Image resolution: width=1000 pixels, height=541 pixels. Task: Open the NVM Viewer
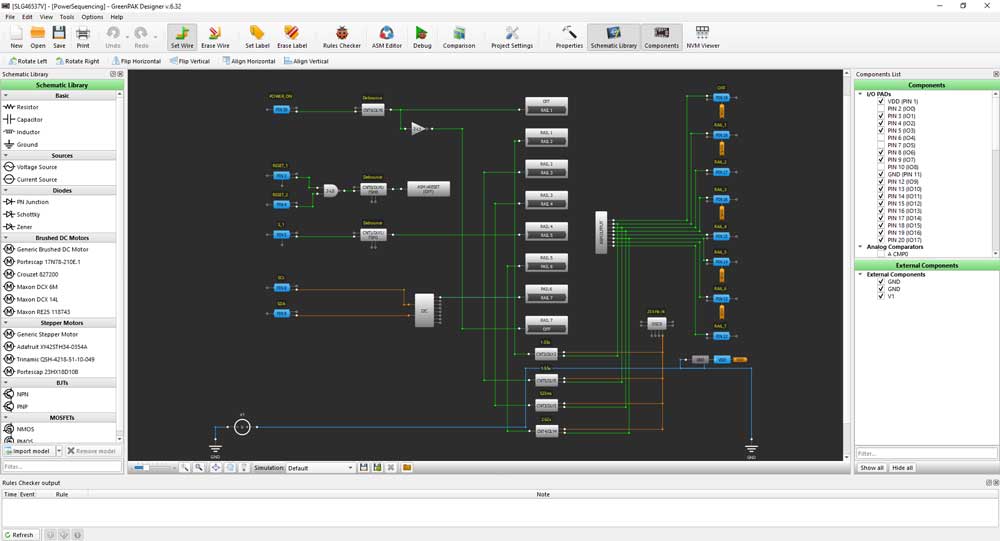tap(702, 37)
